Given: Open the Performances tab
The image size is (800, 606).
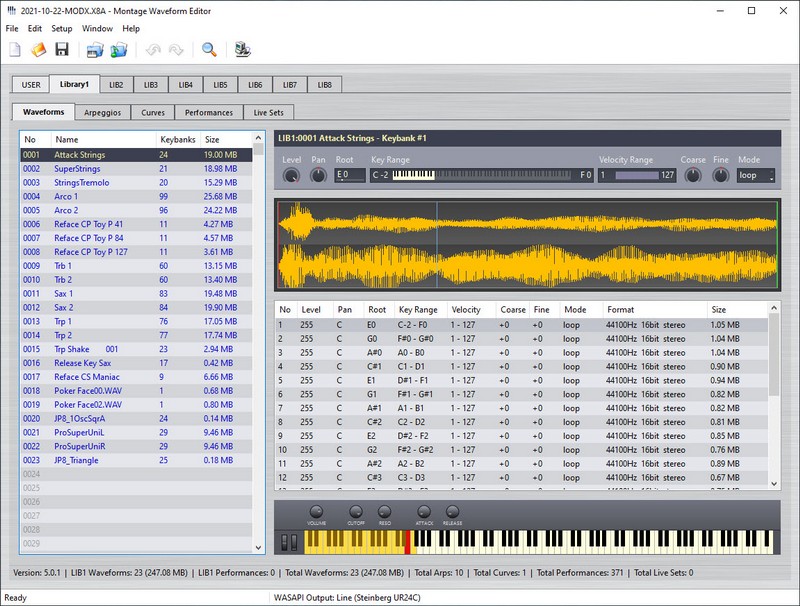Looking at the screenshot, I should (x=209, y=113).
